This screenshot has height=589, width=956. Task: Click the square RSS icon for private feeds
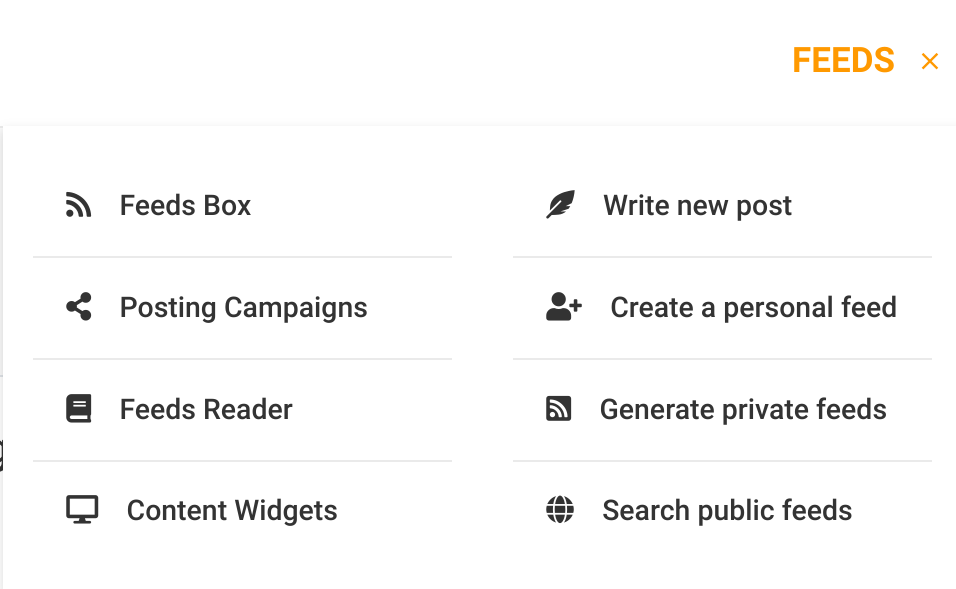click(559, 409)
